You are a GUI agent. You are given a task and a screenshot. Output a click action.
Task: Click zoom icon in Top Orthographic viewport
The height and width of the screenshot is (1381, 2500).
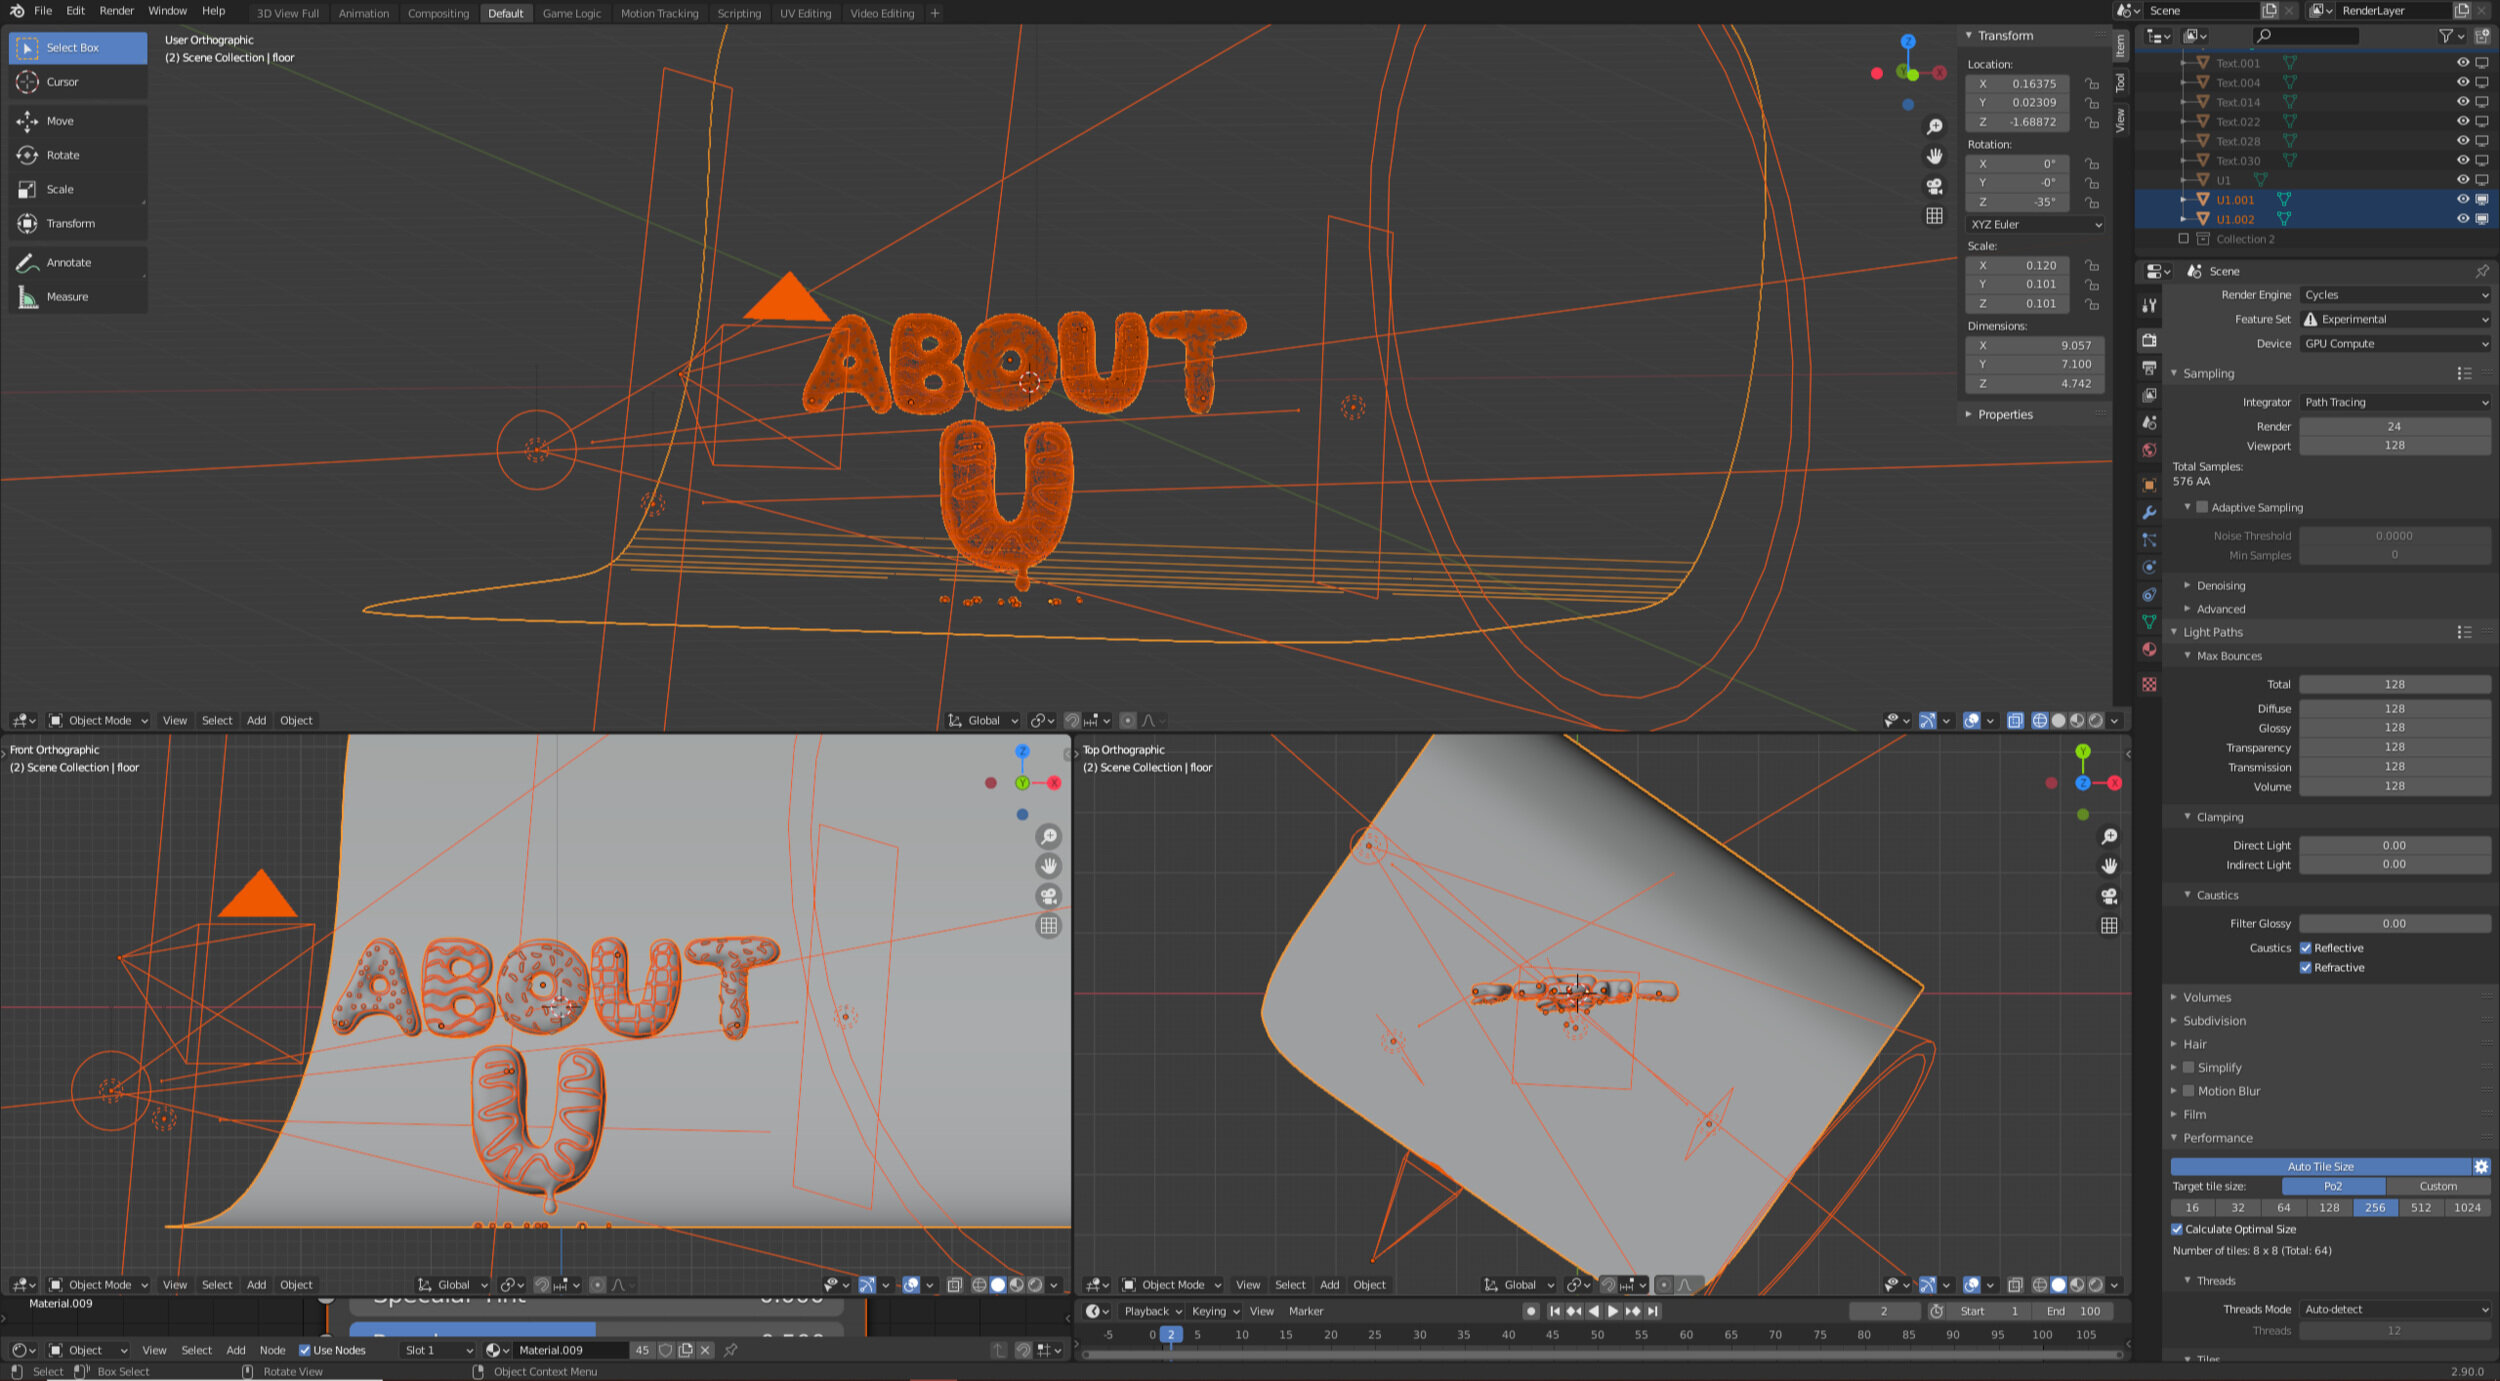click(2108, 837)
